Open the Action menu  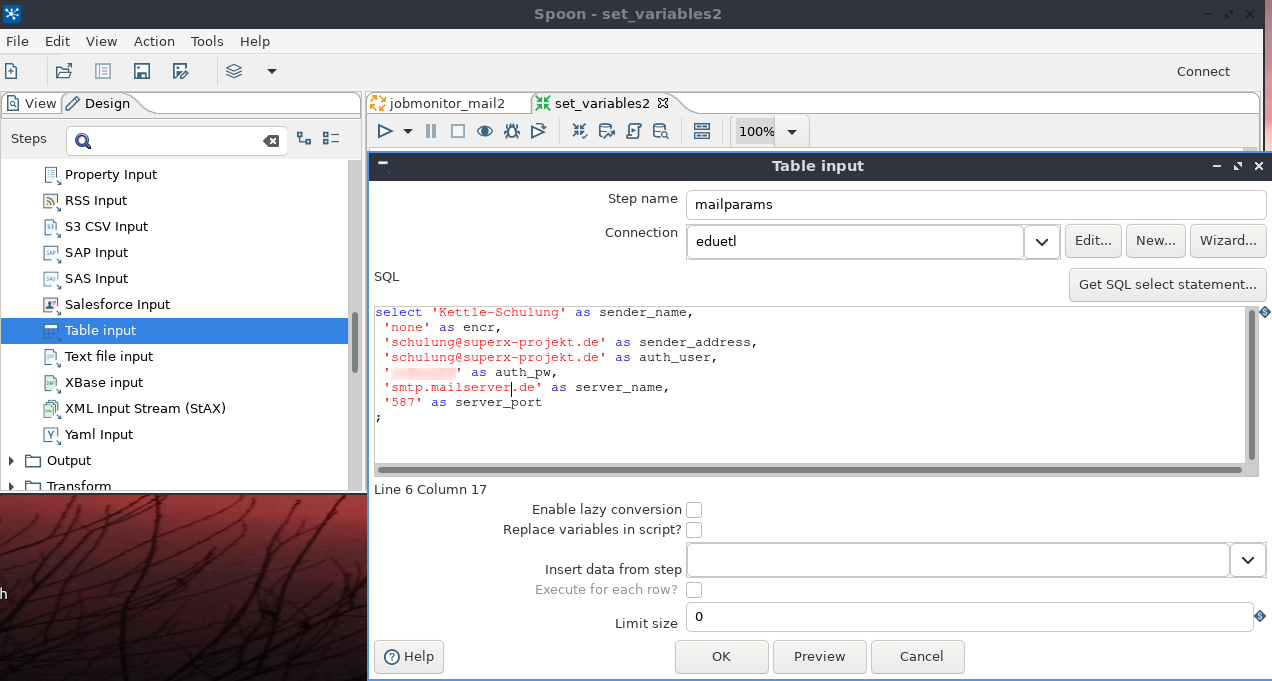154,41
